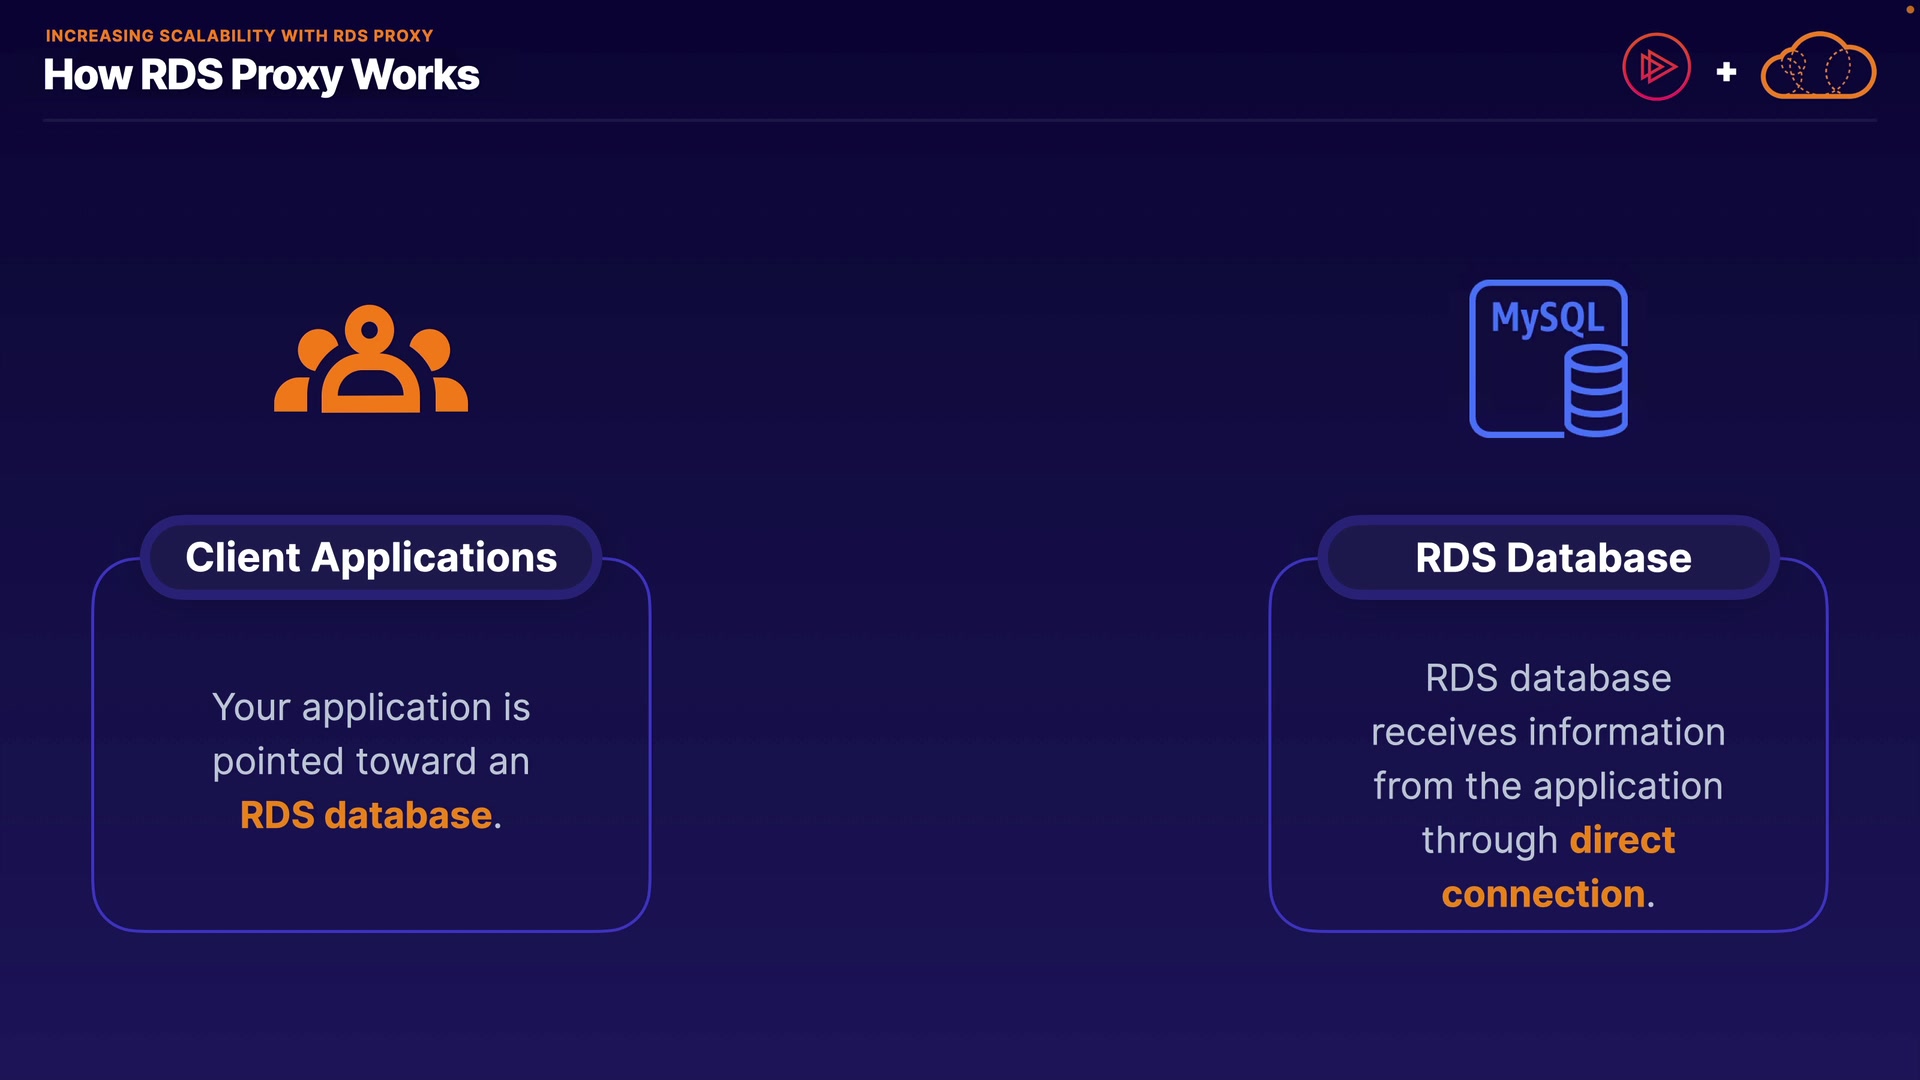Viewport: 1920px width, 1080px height.
Task: Click the database cylinder inside MySQL icon
Action: point(1596,391)
